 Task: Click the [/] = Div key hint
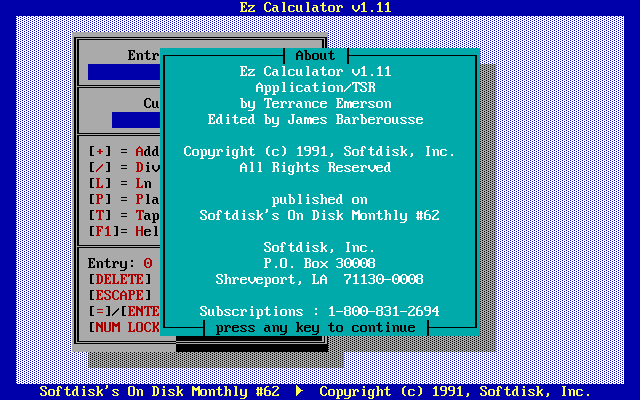pyautogui.click(x=124, y=167)
